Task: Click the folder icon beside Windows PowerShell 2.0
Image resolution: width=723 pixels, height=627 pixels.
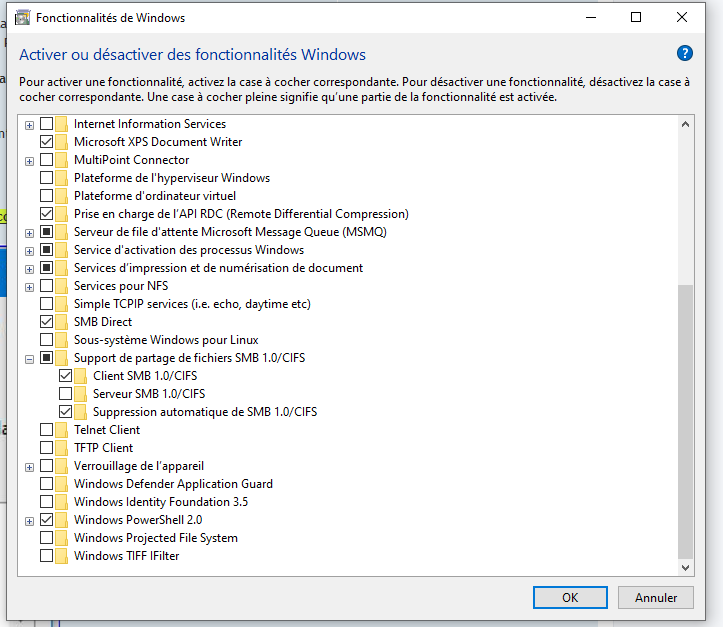Action: [x=61, y=520]
